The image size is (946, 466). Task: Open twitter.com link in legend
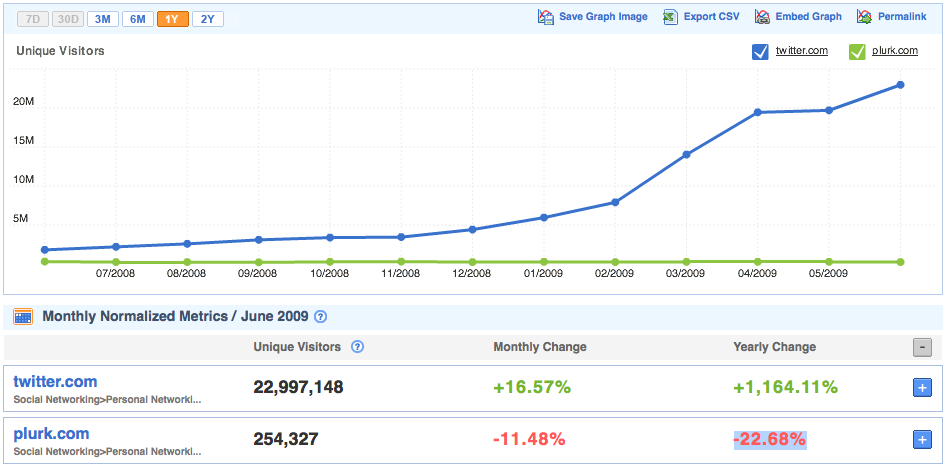coord(802,51)
